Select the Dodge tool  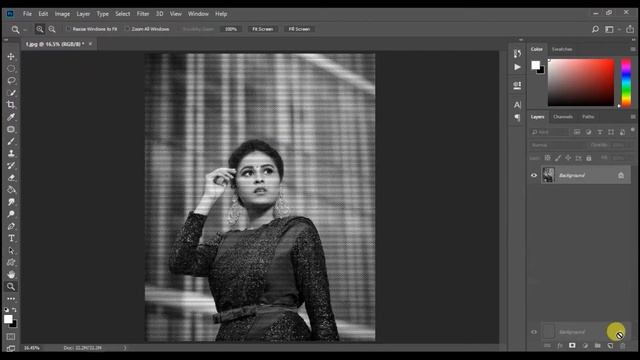pyautogui.click(x=11, y=214)
